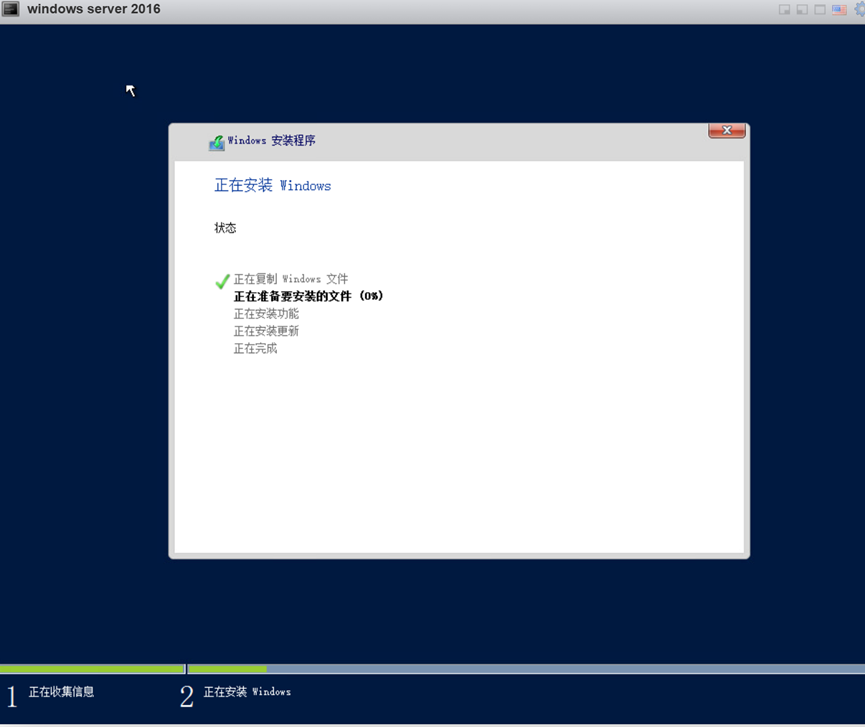
Task: Close the Windows 安装程序 dialog
Action: pos(727,130)
